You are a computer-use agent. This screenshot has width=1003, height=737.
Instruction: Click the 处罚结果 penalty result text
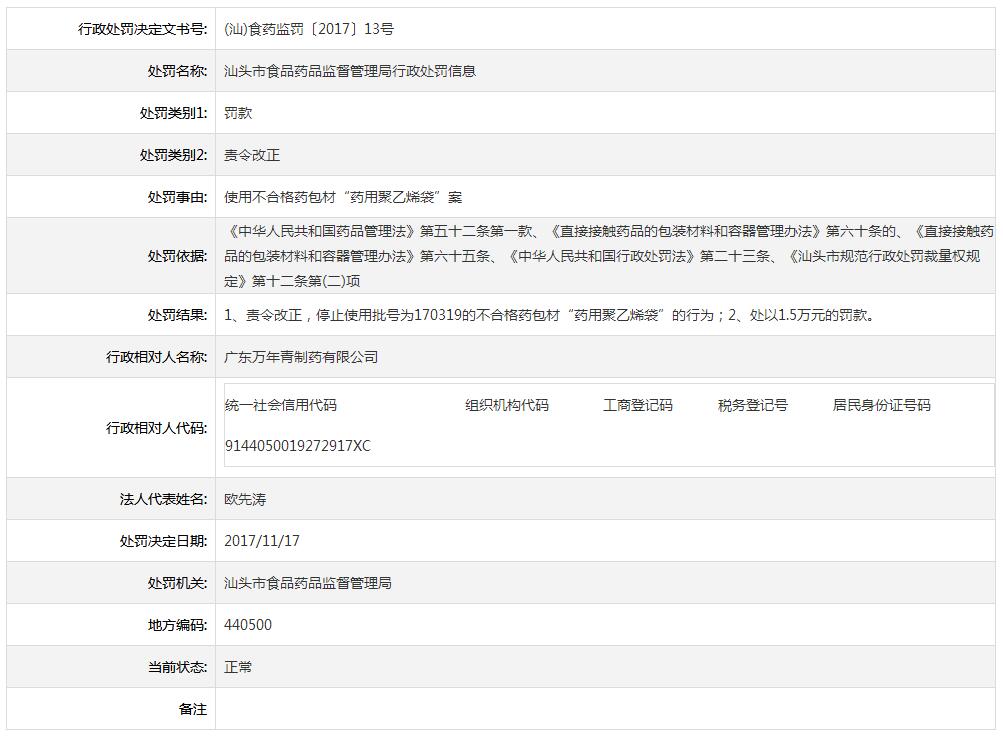click(x=551, y=315)
